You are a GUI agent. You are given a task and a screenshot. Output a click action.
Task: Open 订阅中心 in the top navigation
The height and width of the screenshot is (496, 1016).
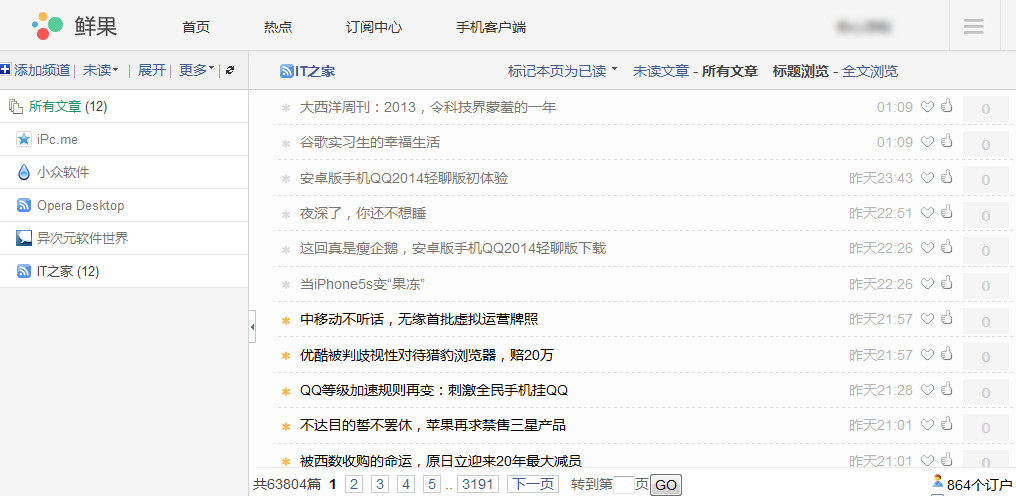pos(374,27)
